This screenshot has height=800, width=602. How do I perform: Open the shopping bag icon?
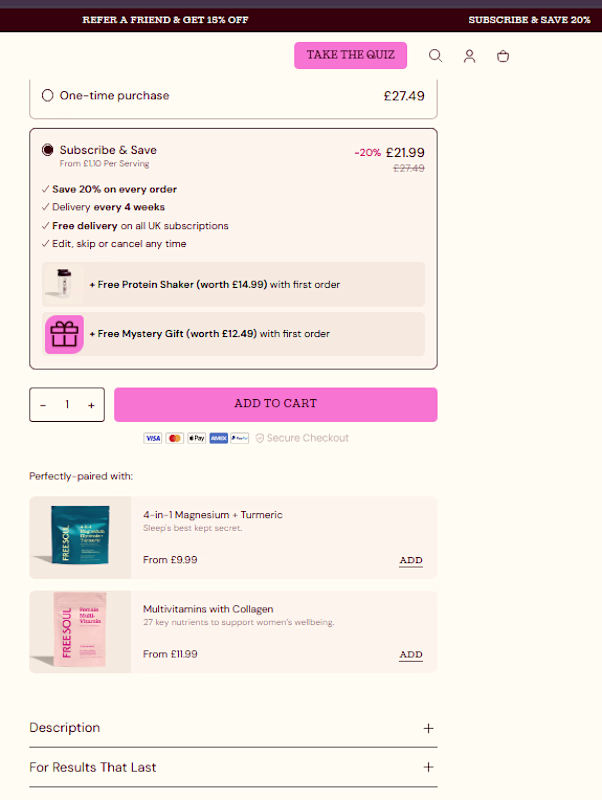(x=503, y=56)
